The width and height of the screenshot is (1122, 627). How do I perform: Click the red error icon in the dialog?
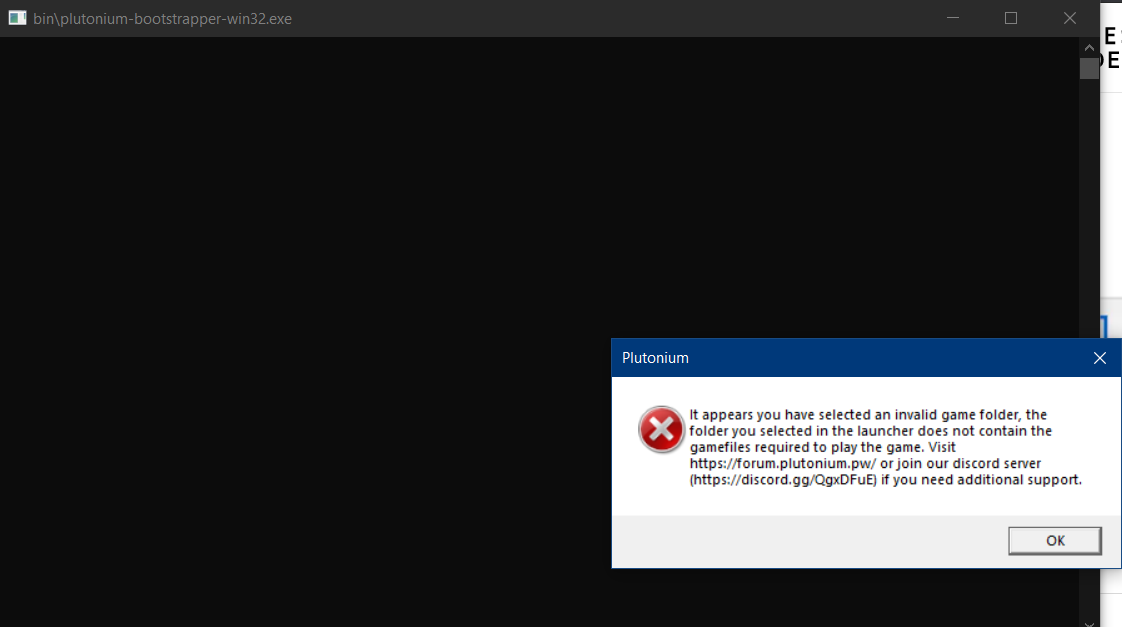click(x=660, y=430)
